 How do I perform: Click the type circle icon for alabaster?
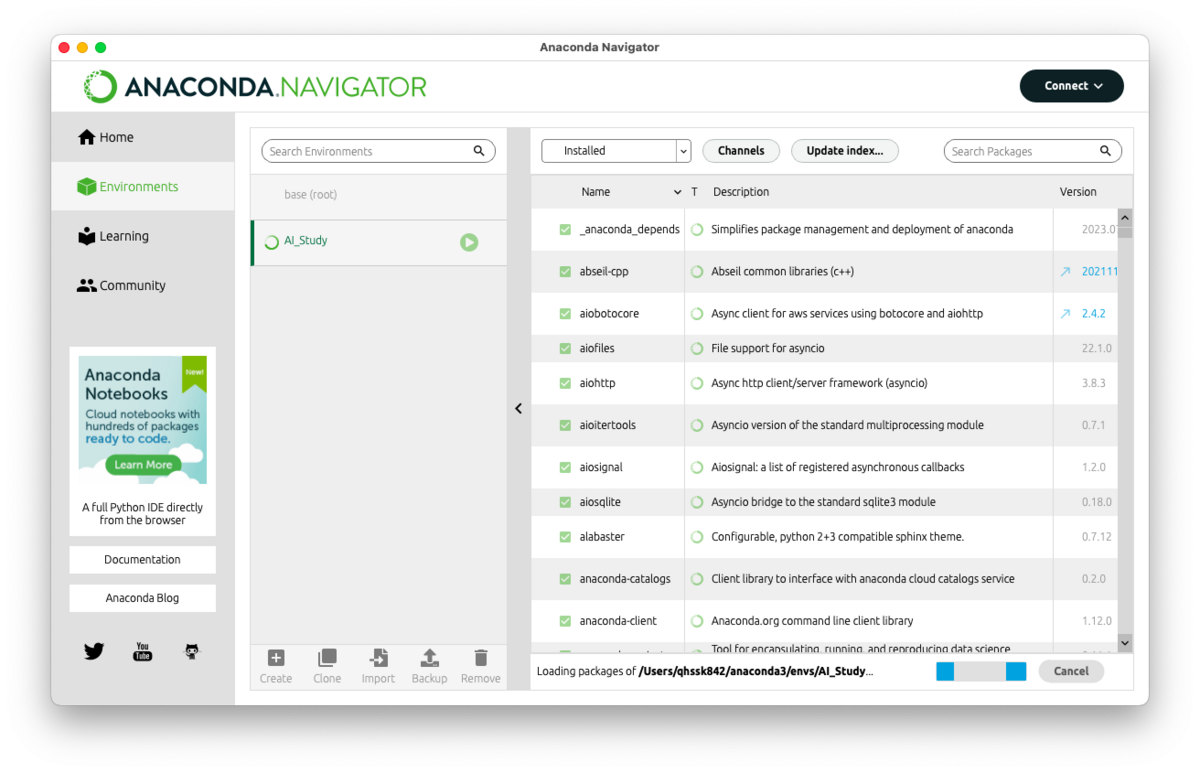[x=697, y=537]
